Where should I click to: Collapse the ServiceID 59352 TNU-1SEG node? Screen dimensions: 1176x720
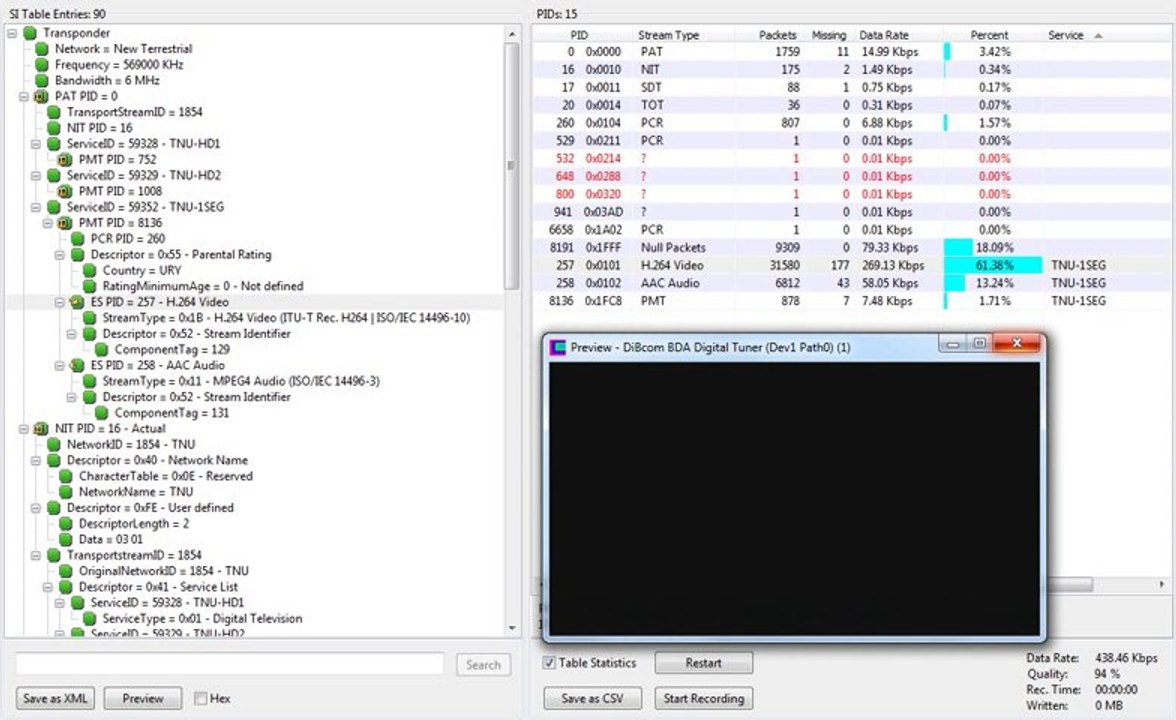pos(36,207)
